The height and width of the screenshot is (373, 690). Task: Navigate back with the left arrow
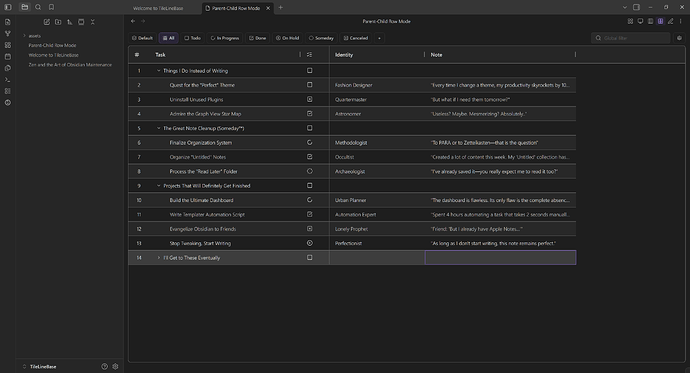point(133,21)
